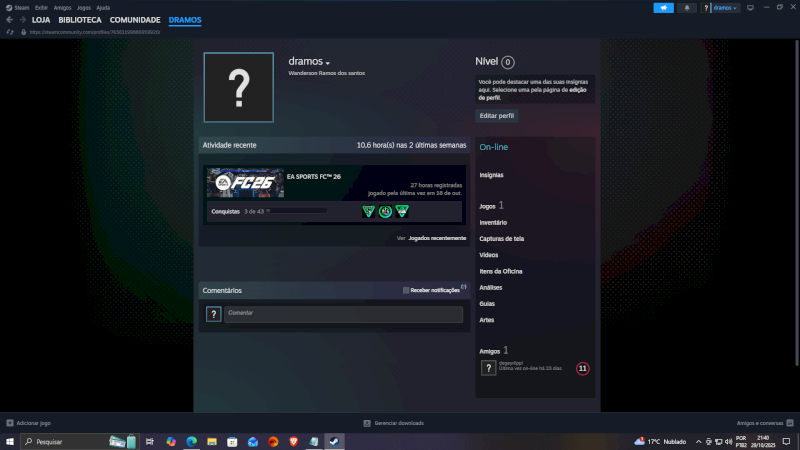Screen dimensions: 800x450
Task: Open the announcements megaphone button
Action: (x=663, y=8)
